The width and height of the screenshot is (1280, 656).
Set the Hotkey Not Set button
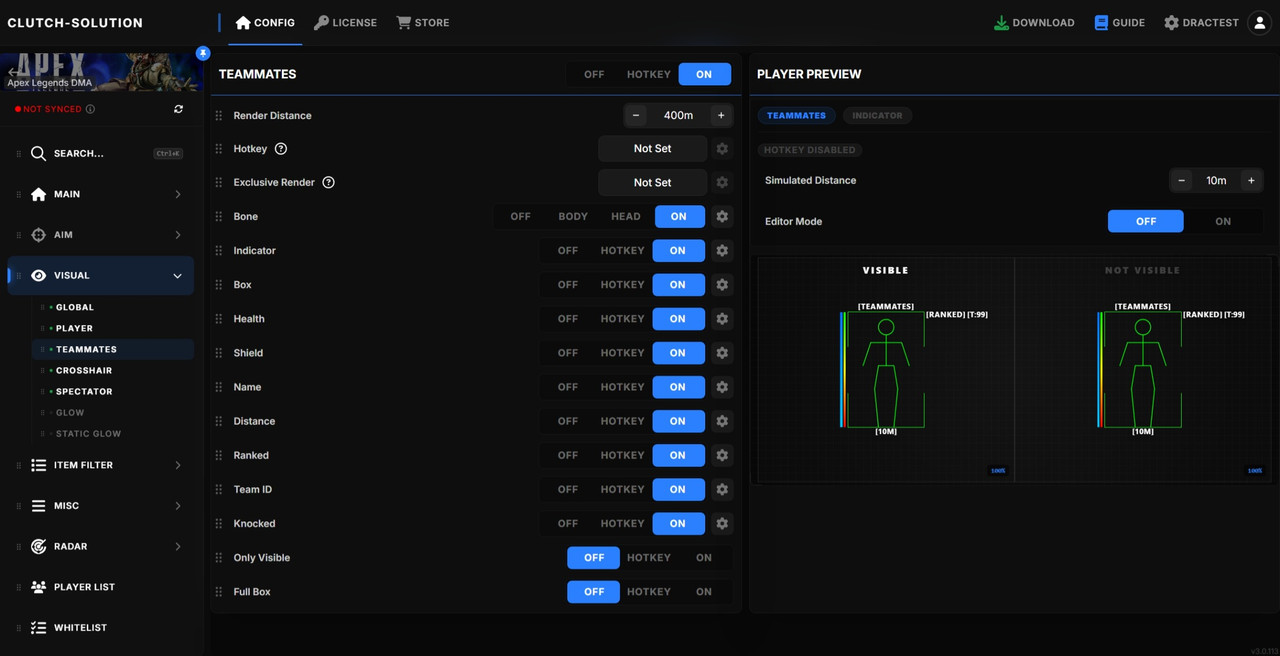point(652,149)
